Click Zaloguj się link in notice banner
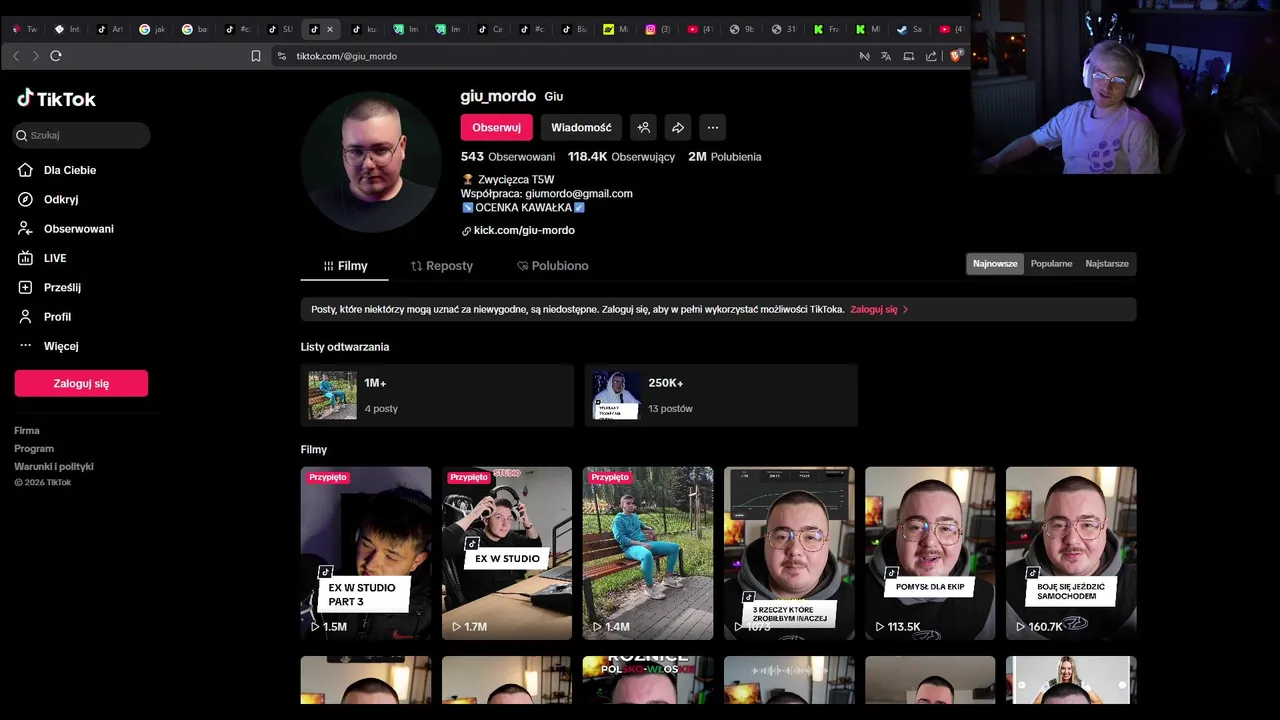The image size is (1280, 720). pyautogui.click(x=879, y=310)
